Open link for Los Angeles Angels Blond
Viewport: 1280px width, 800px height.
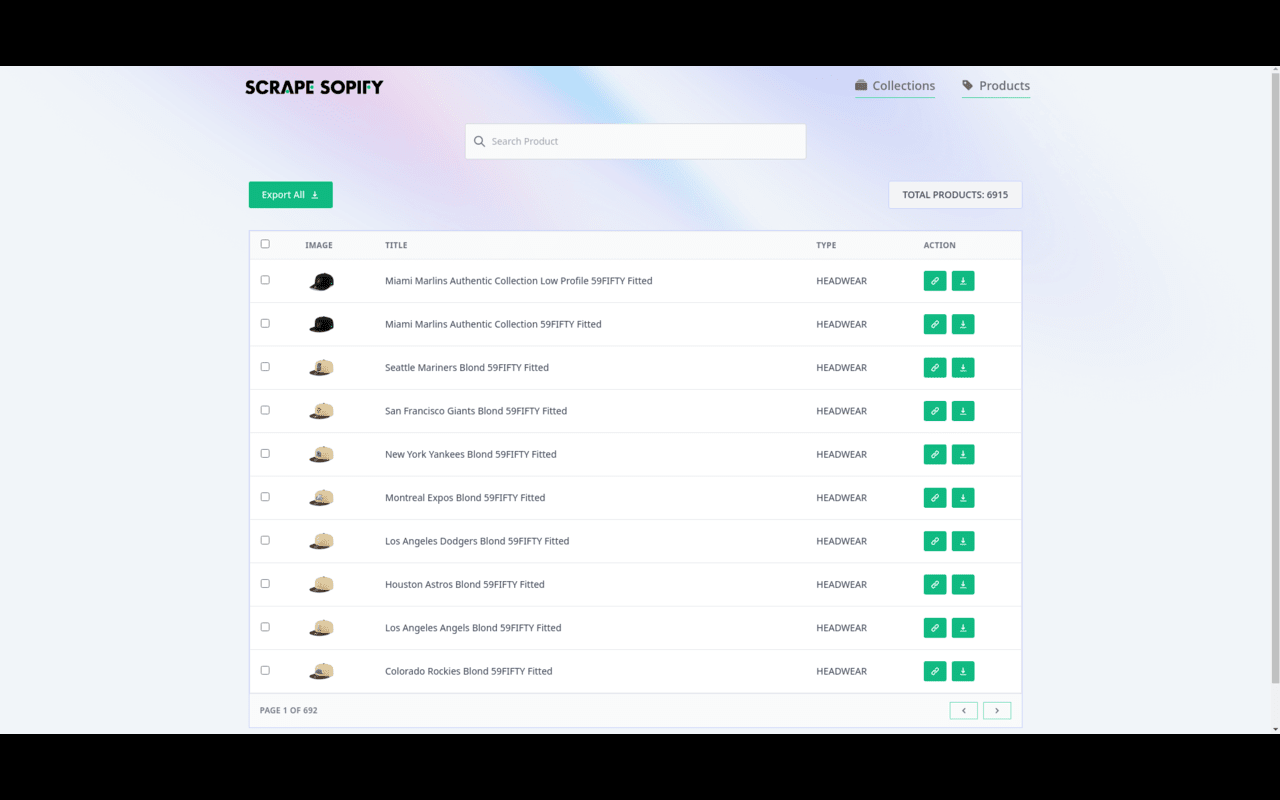click(x=935, y=628)
